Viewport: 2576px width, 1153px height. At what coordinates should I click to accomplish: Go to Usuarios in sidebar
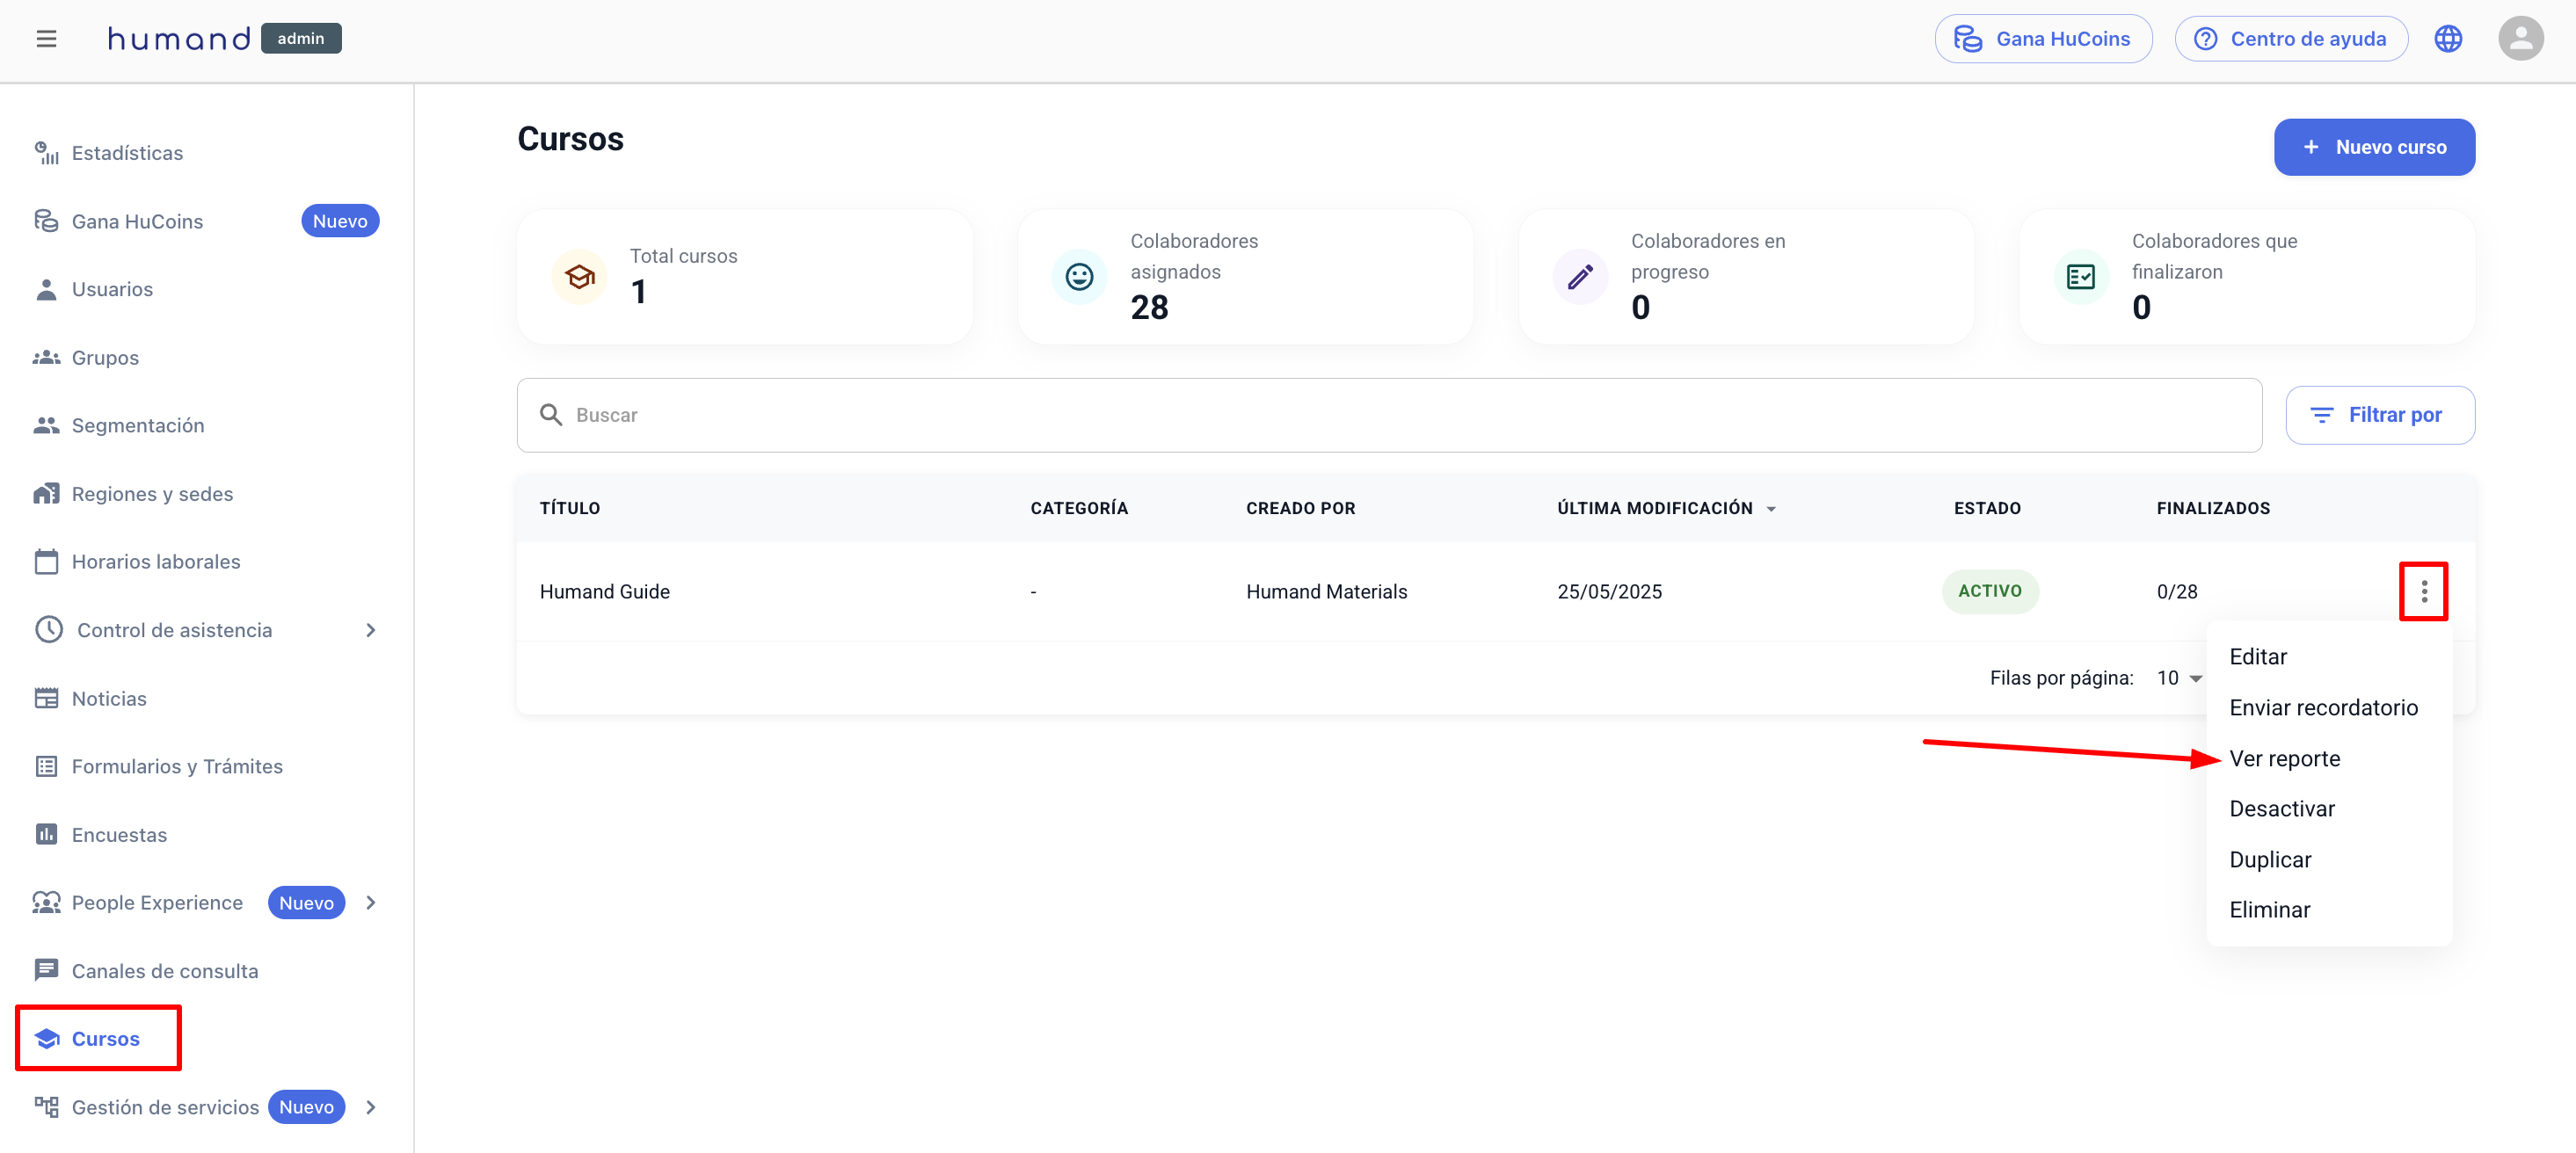pyautogui.click(x=112, y=289)
